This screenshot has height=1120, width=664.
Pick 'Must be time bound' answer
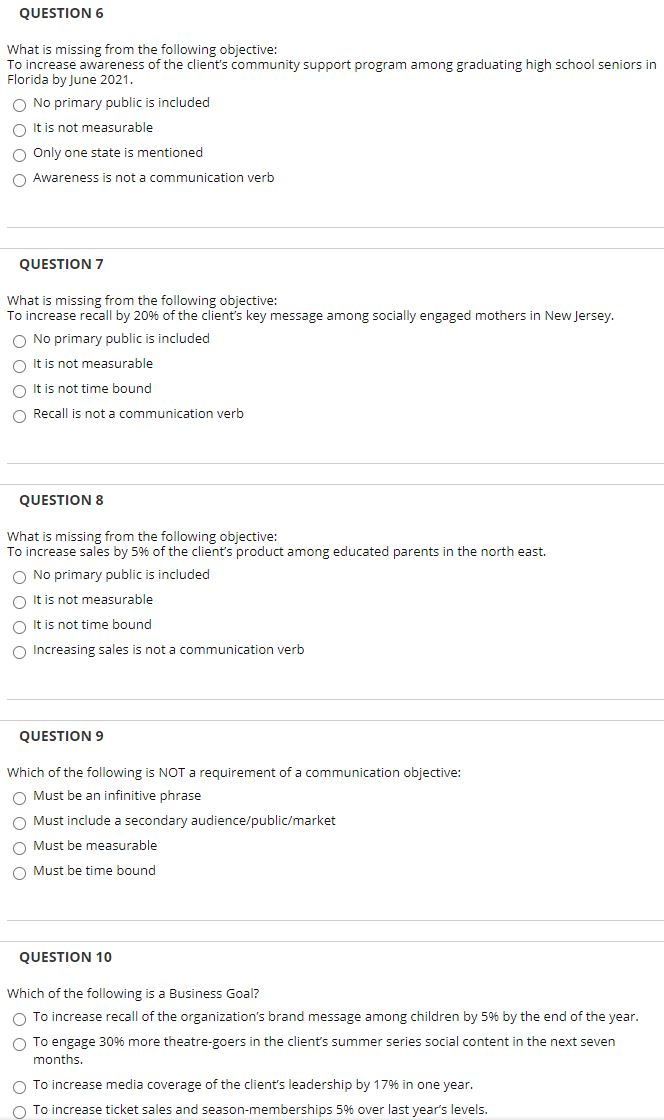20,872
